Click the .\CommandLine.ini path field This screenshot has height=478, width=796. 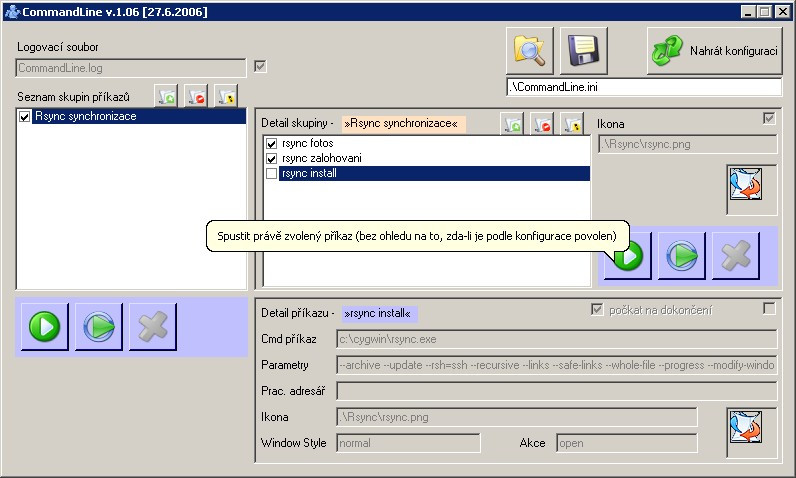click(x=644, y=87)
